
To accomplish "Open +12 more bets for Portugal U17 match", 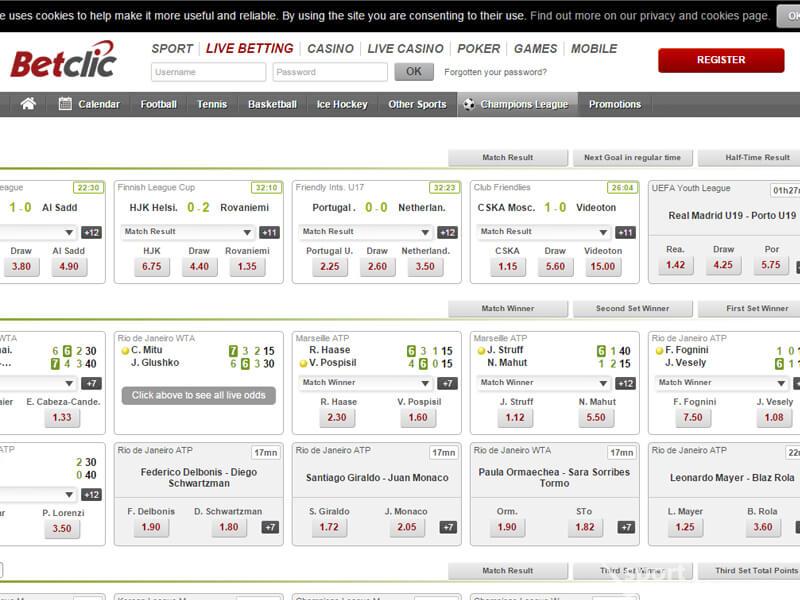I will [447, 233].
